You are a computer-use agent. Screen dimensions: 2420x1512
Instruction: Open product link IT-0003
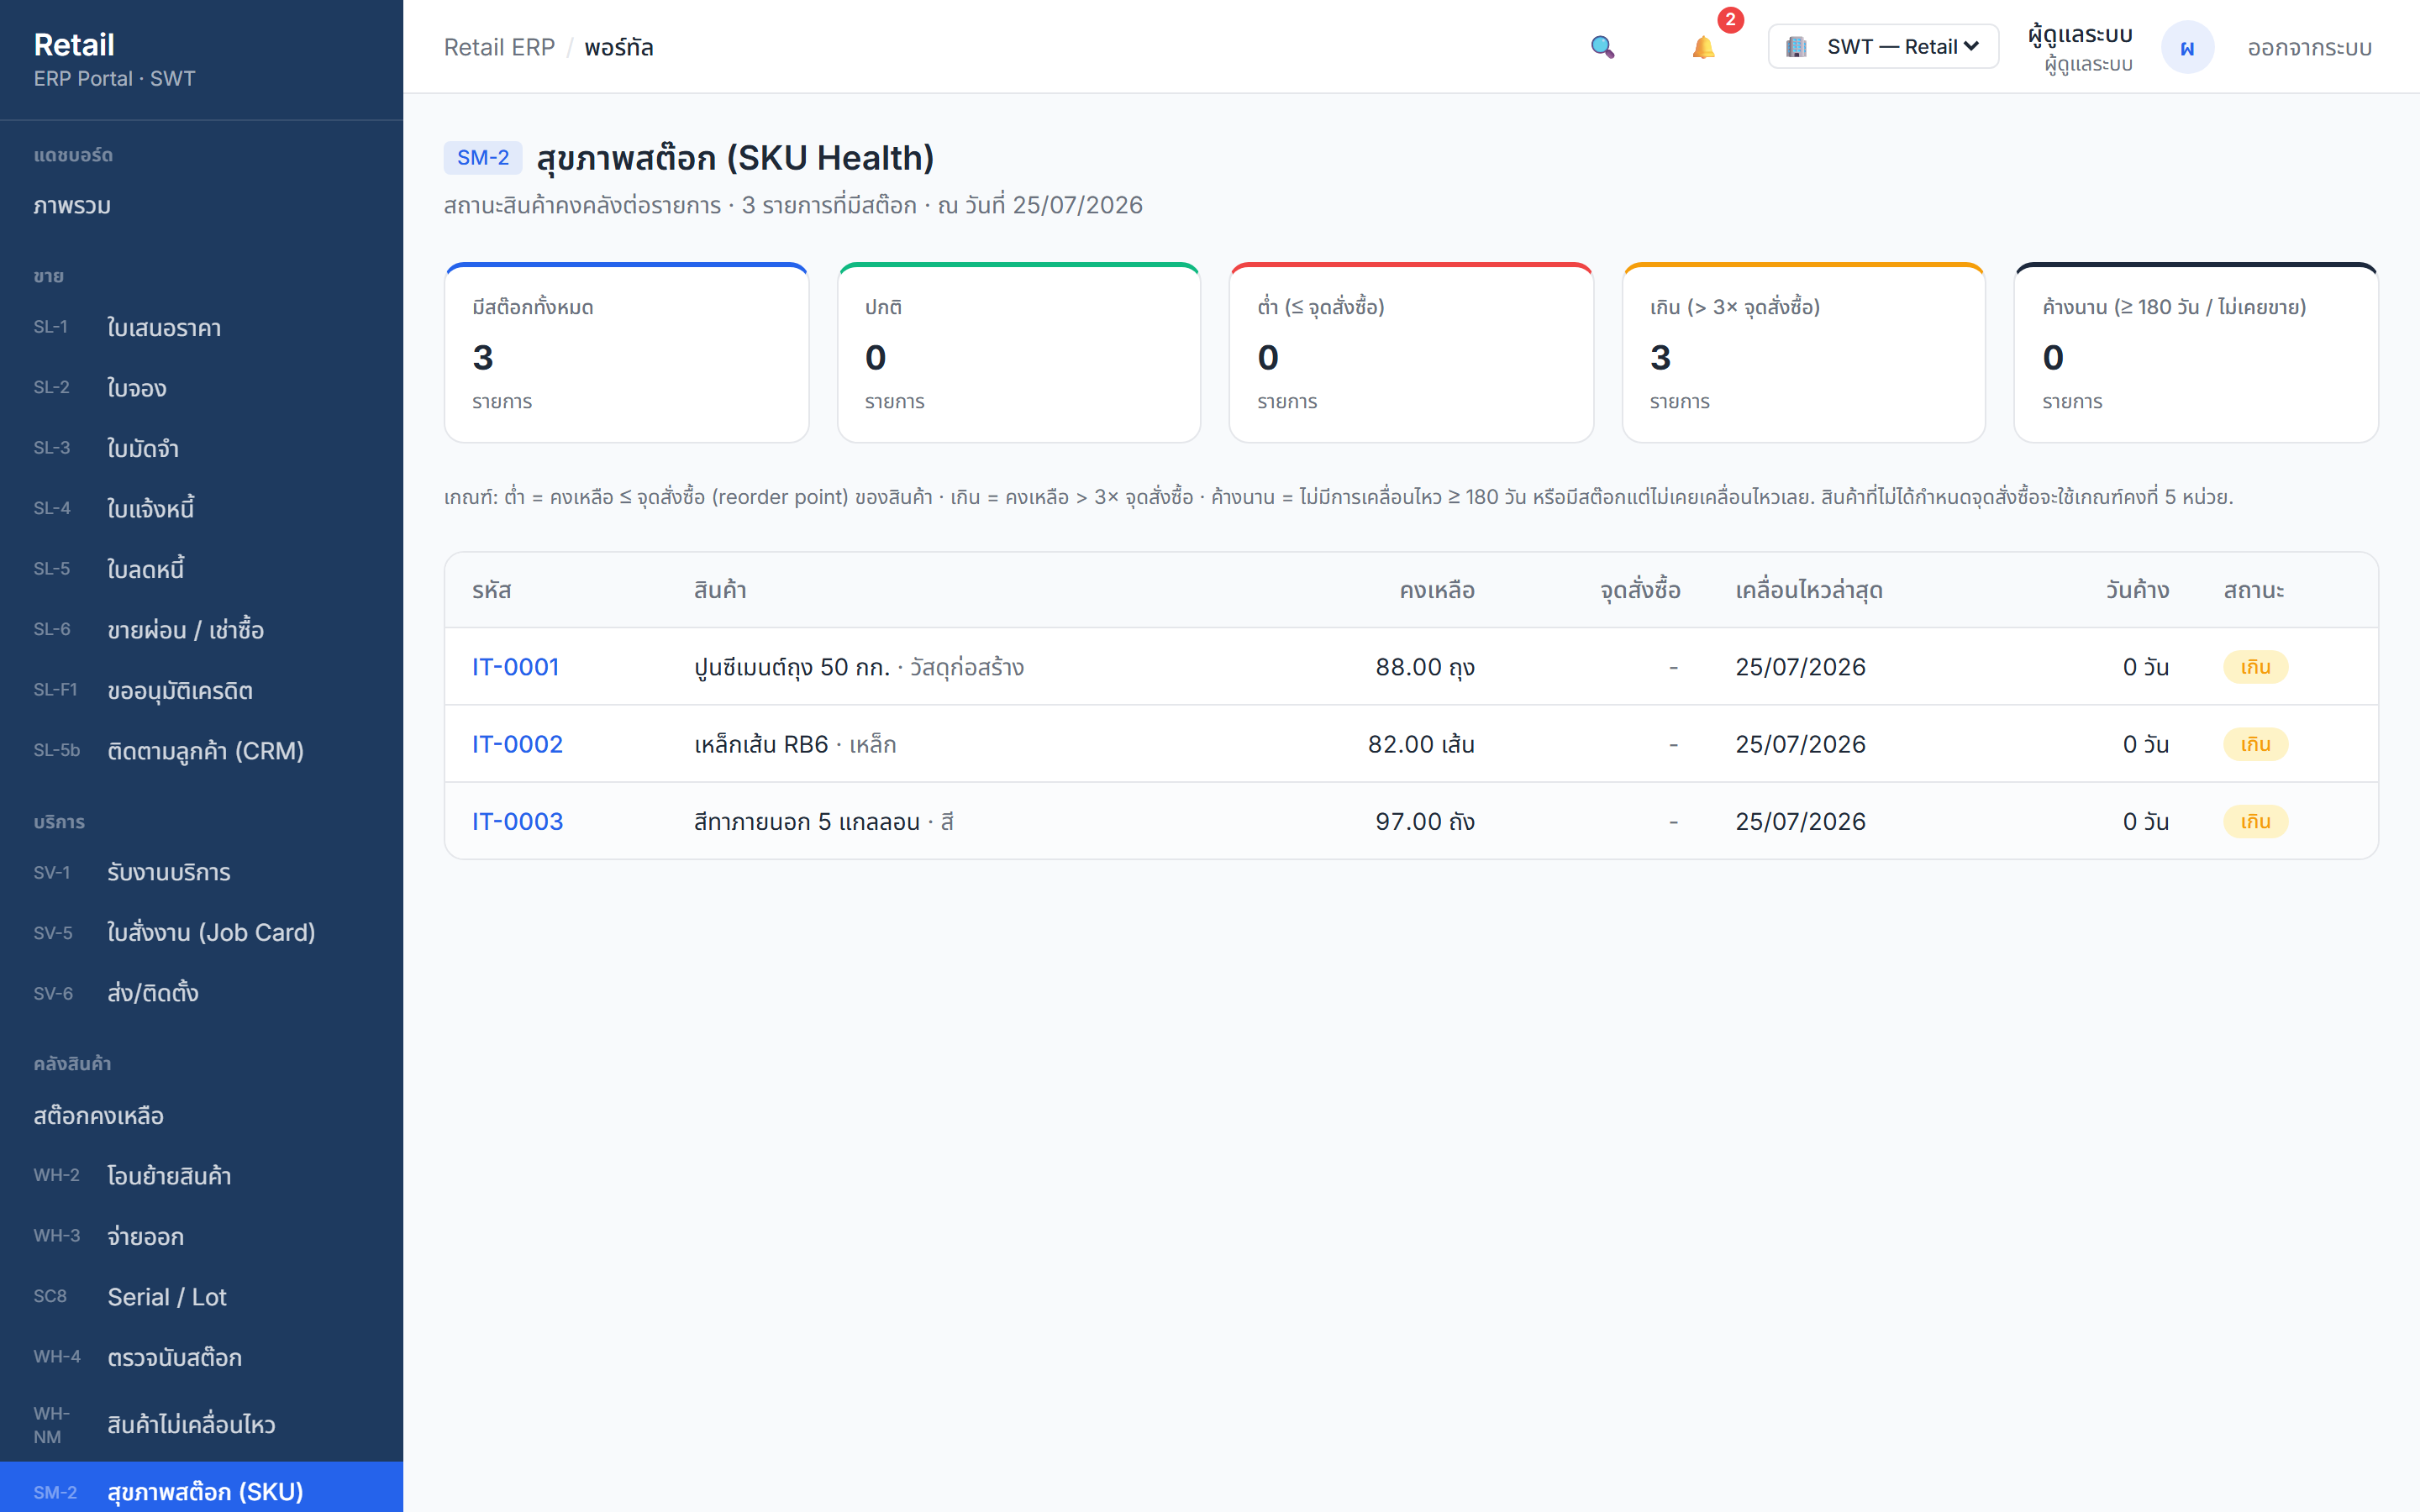coord(517,821)
